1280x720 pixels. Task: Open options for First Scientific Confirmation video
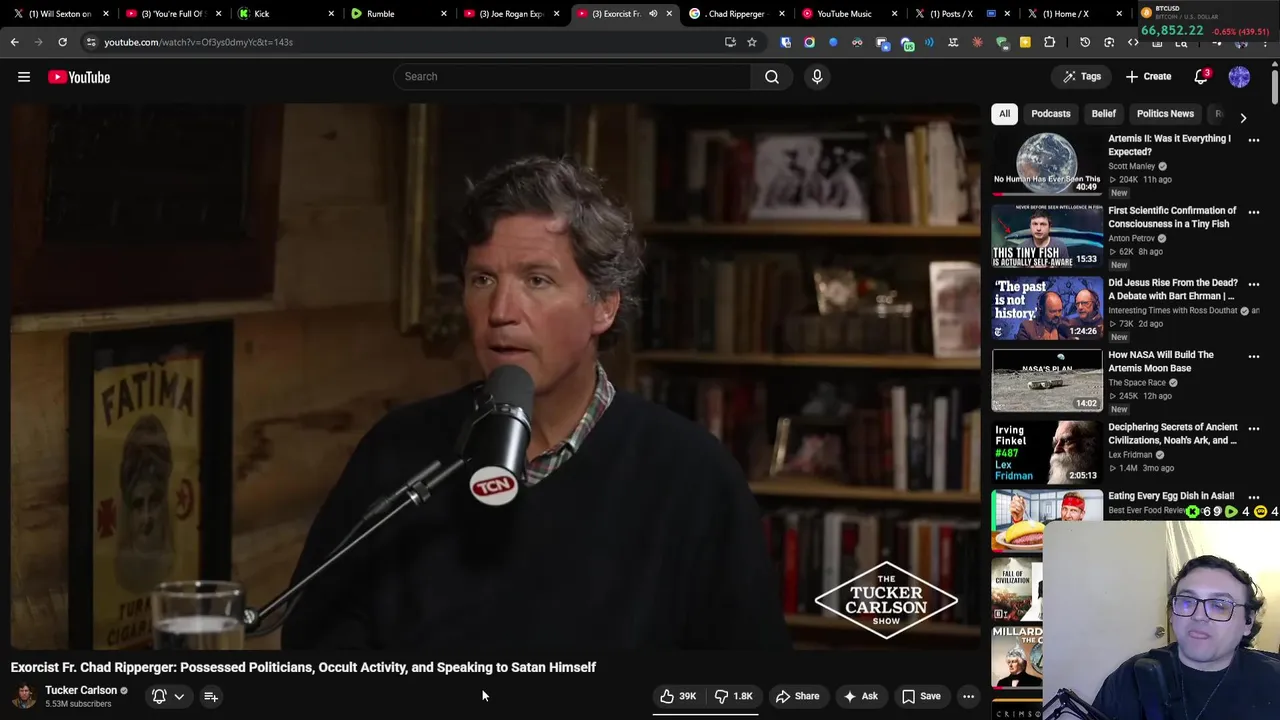[1254, 212]
